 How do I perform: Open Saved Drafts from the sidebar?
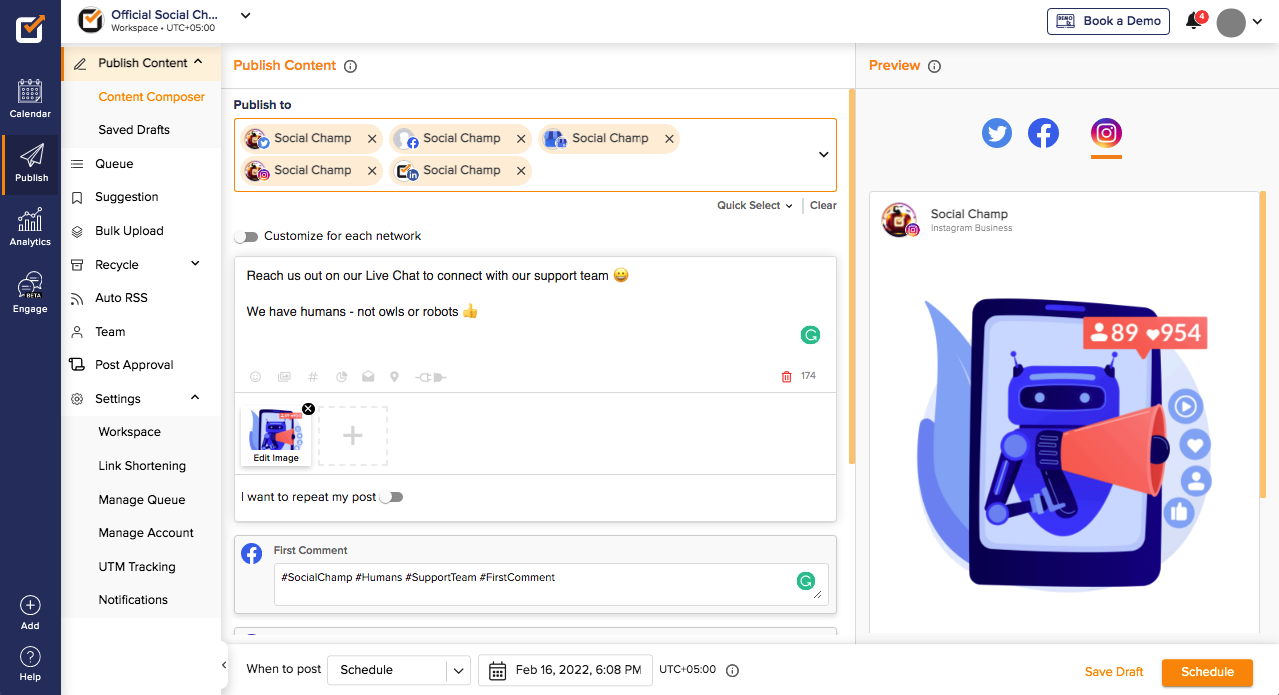[131, 129]
